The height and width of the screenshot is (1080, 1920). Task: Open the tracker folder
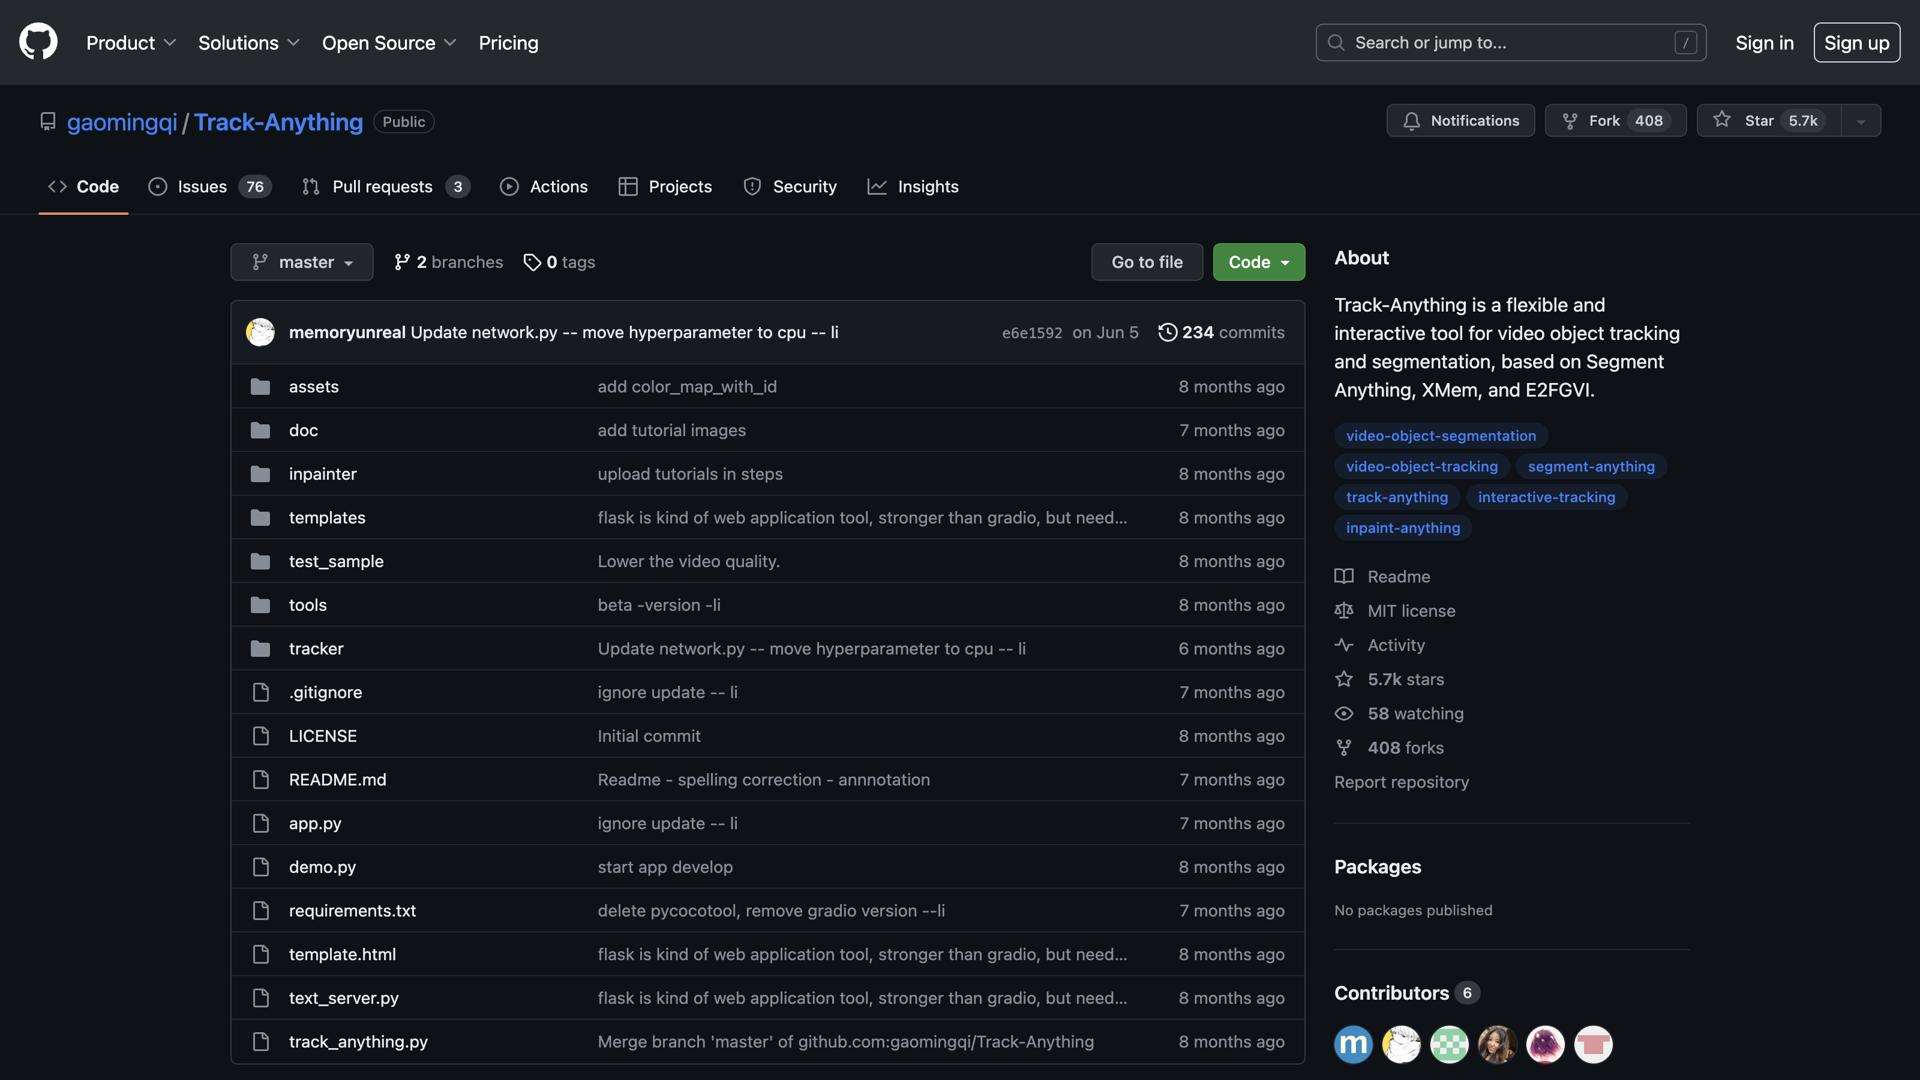coord(316,648)
